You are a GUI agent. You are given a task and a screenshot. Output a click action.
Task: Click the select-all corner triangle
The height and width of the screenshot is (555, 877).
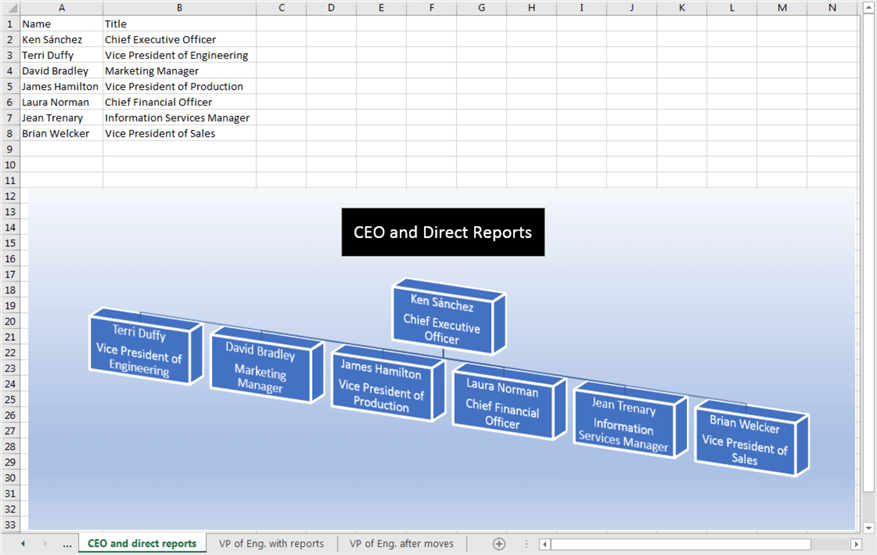pos(11,8)
